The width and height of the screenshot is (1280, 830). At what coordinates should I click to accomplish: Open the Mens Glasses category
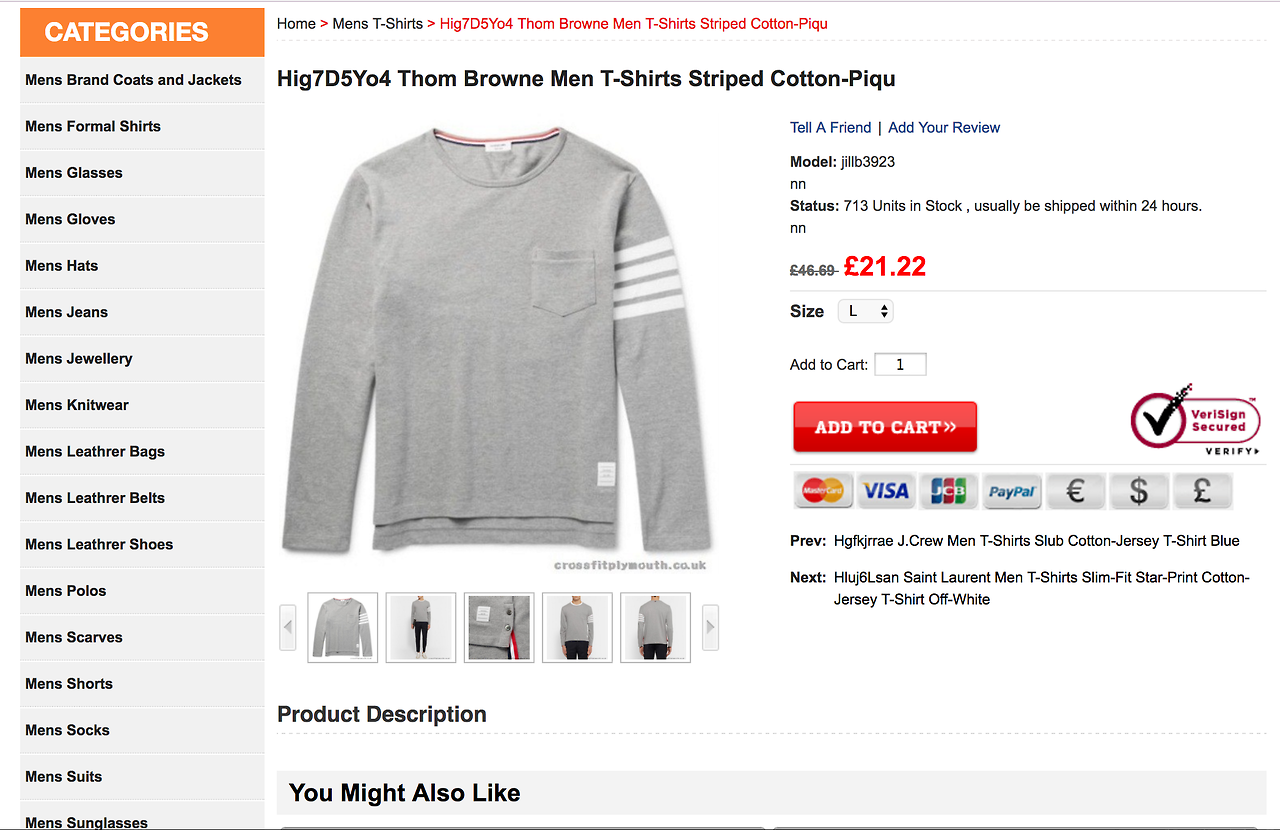74,173
